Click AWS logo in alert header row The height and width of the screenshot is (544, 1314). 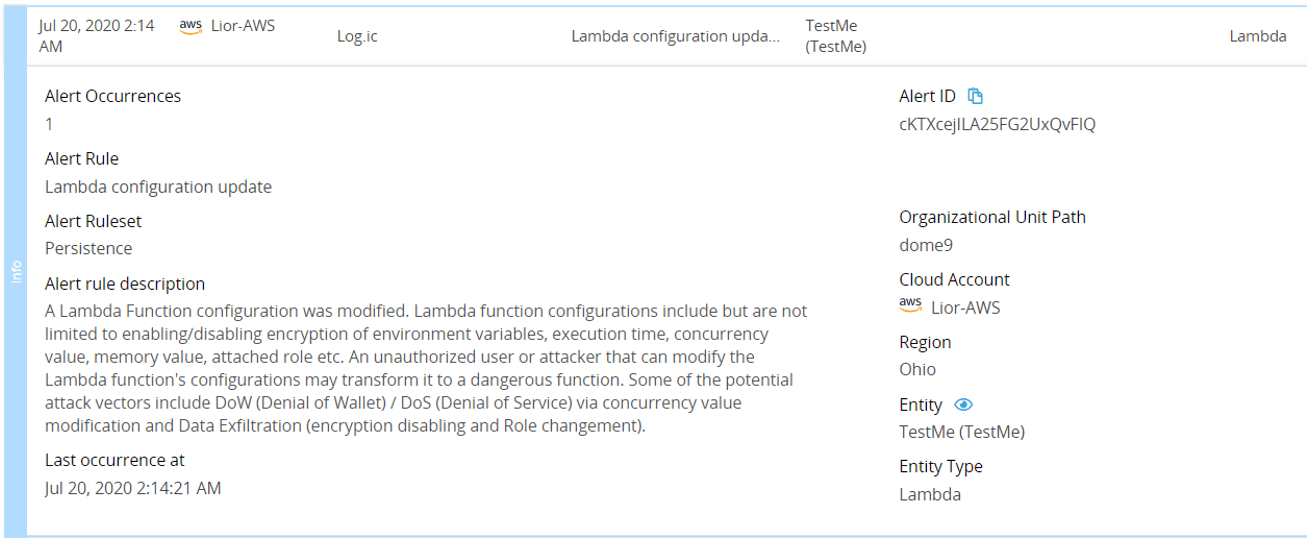coord(190,27)
